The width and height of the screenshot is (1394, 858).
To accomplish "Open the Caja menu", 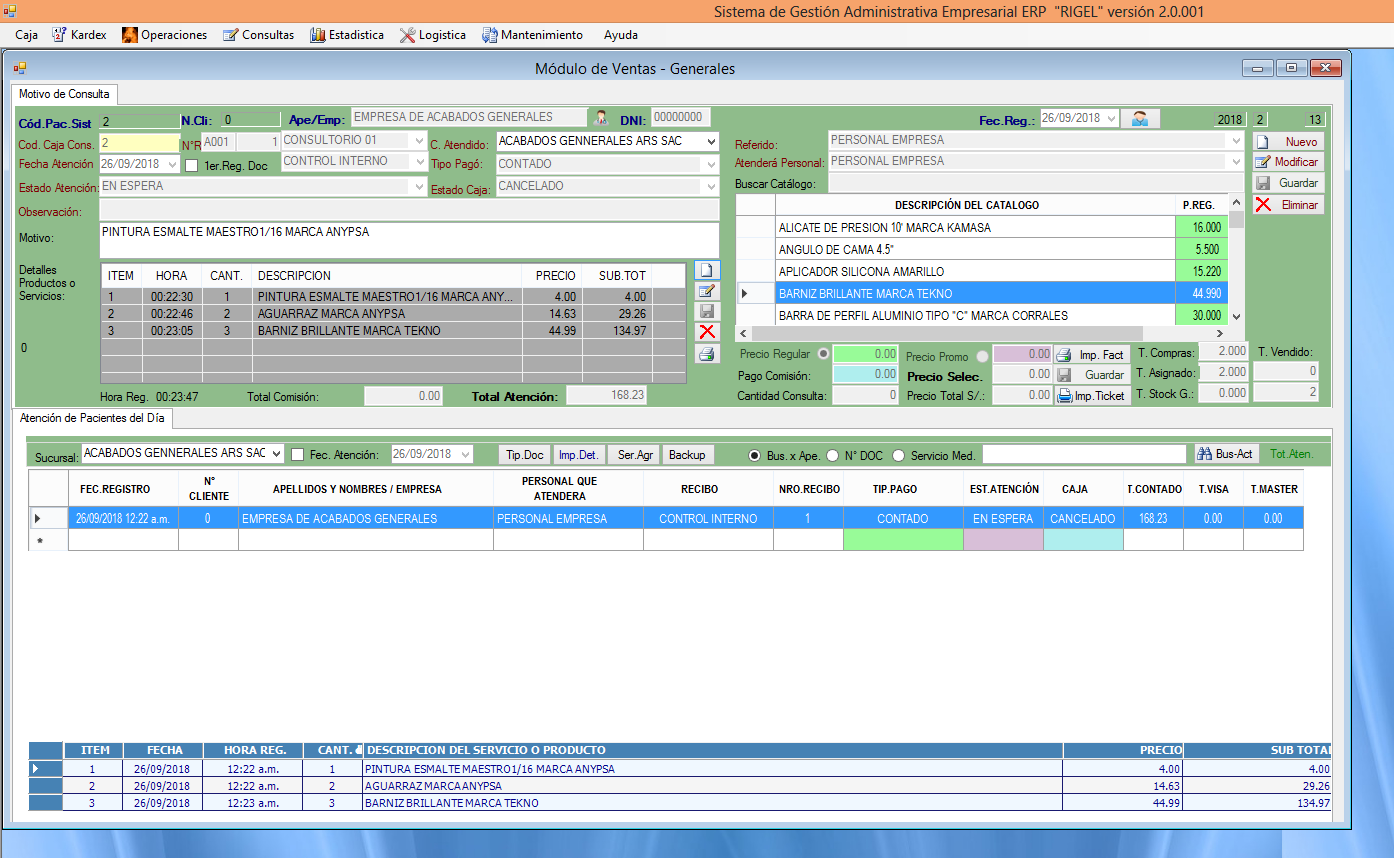I will (27, 35).
